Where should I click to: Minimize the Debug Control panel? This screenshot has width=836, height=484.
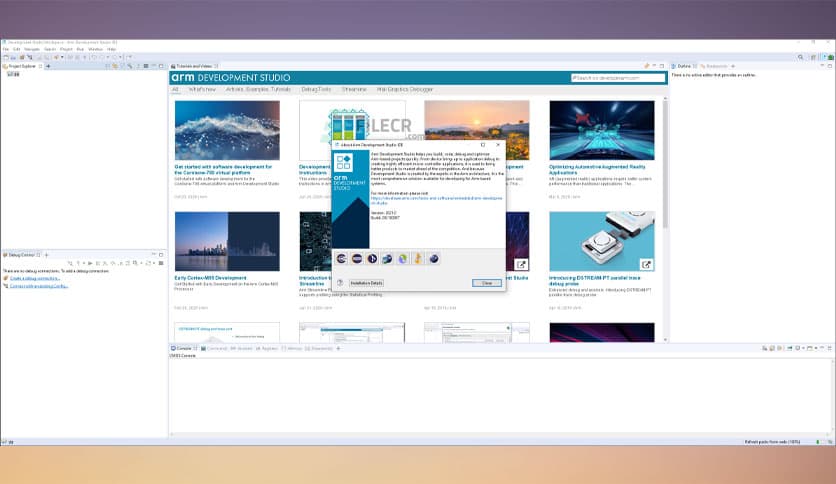point(154,255)
